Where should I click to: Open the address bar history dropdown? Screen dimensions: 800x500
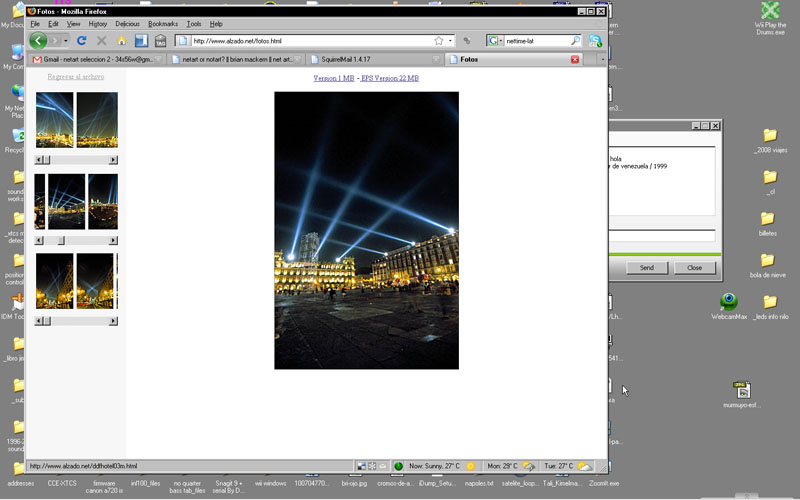pos(451,41)
